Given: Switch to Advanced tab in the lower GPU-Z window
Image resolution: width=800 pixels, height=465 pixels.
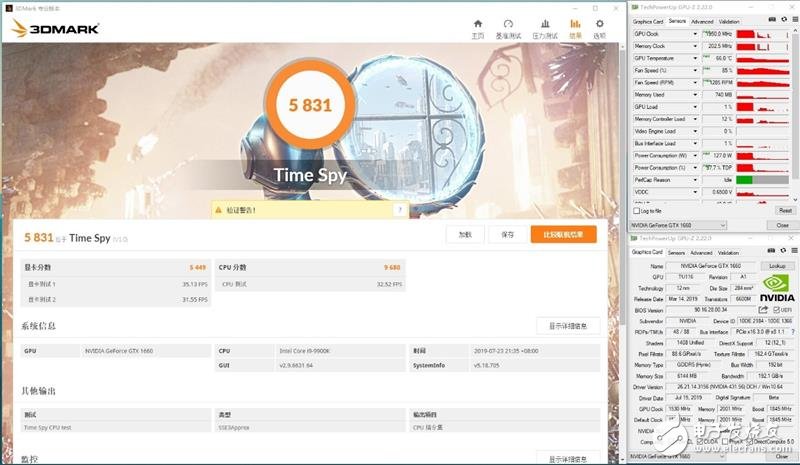Looking at the screenshot, I should click(701, 253).
